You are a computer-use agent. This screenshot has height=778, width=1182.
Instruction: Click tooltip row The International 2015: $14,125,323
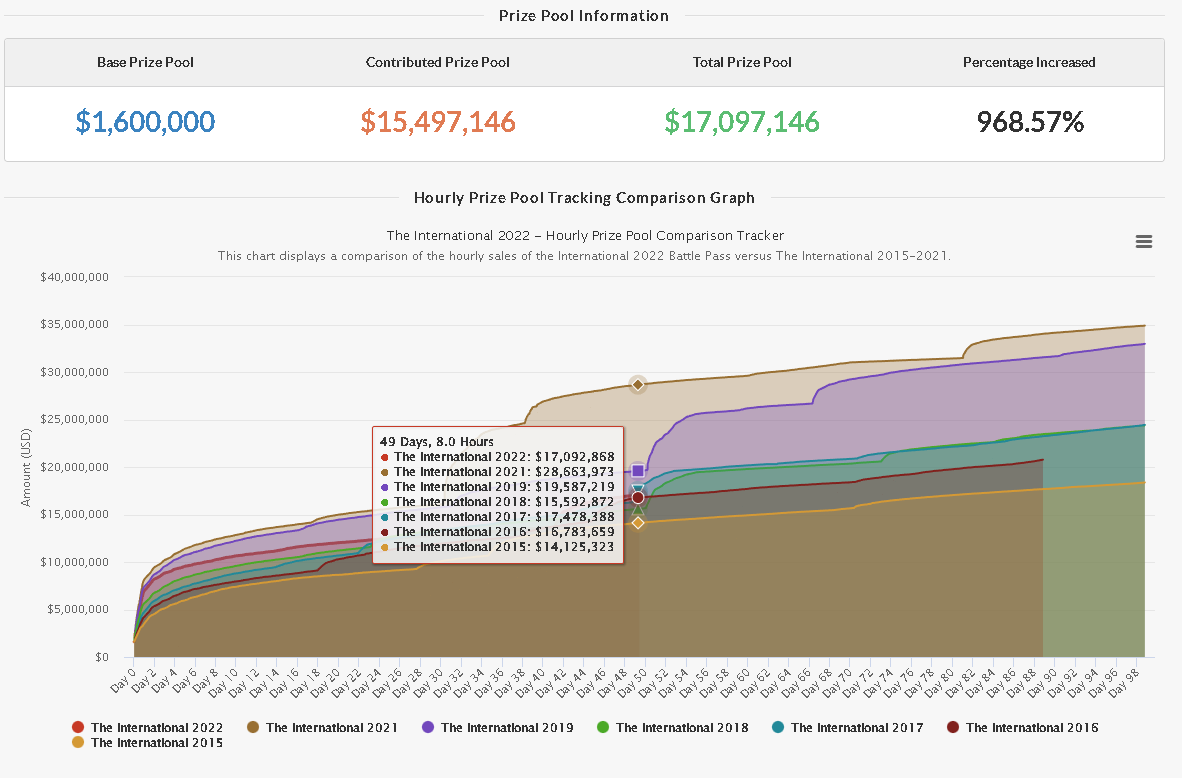(498, 547)
